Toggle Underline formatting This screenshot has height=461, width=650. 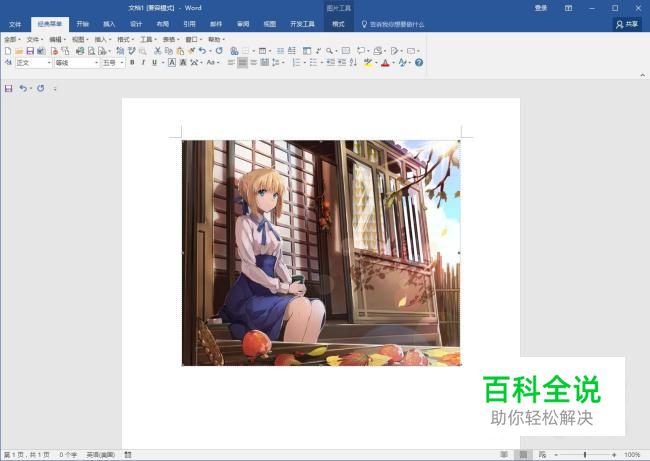point(155,63)
